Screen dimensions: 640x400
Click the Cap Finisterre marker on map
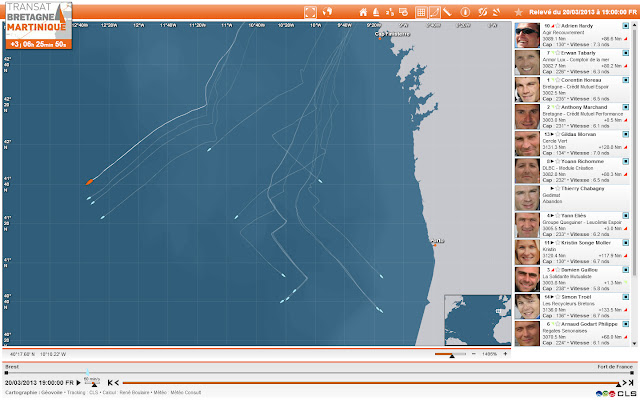click(x=380, y=38)
